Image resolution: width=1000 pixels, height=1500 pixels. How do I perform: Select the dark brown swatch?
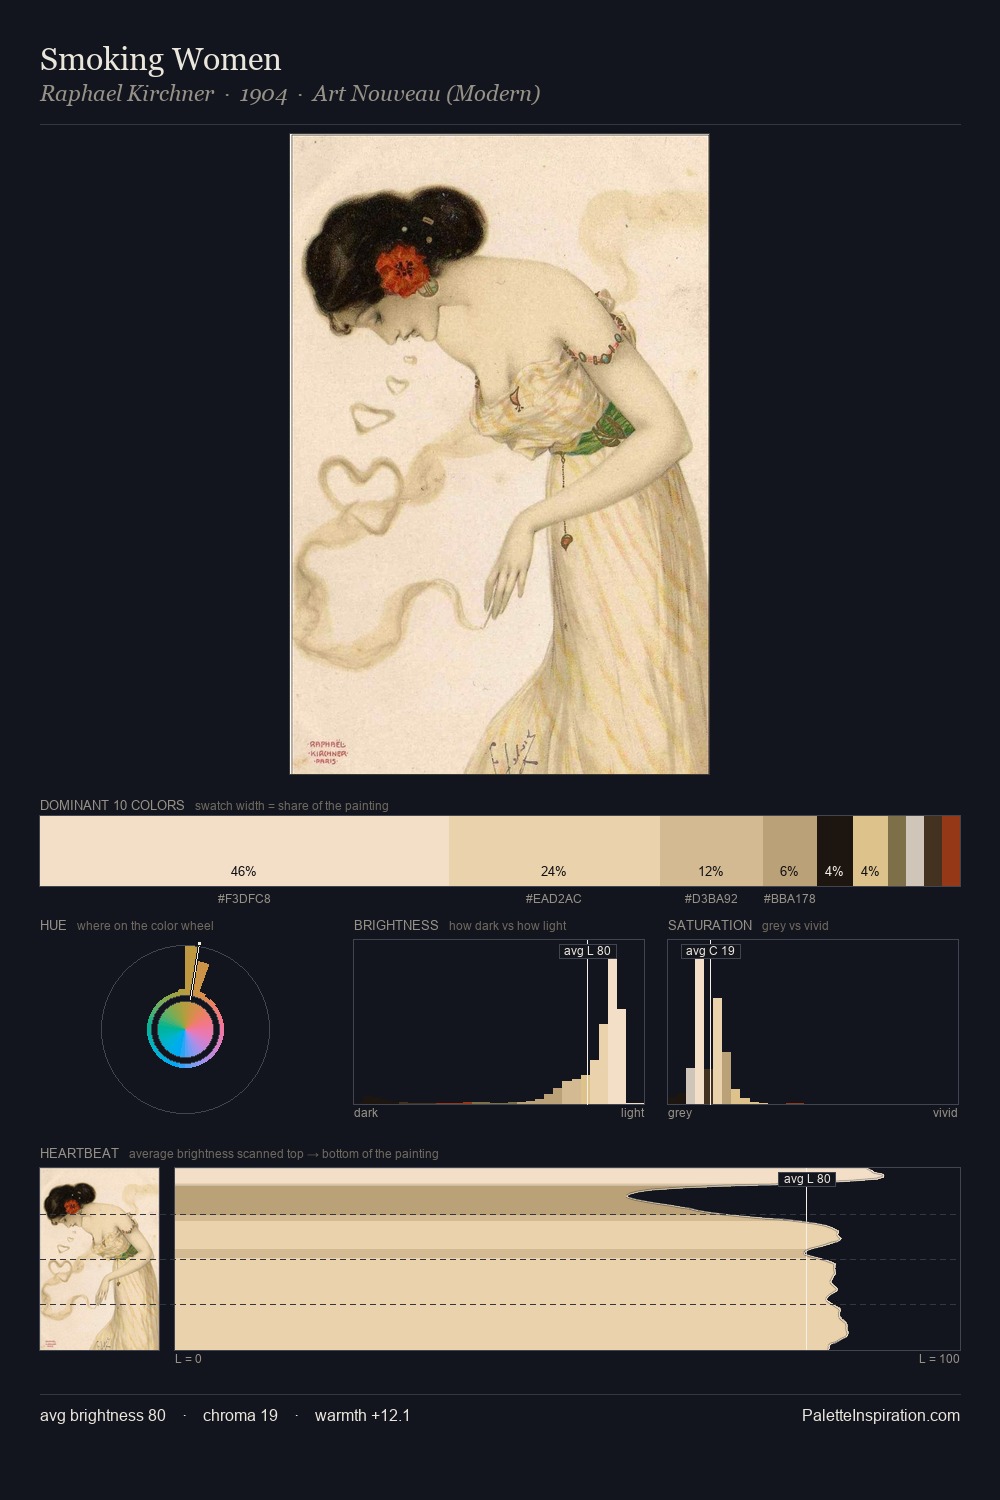[x=933, y=851]
